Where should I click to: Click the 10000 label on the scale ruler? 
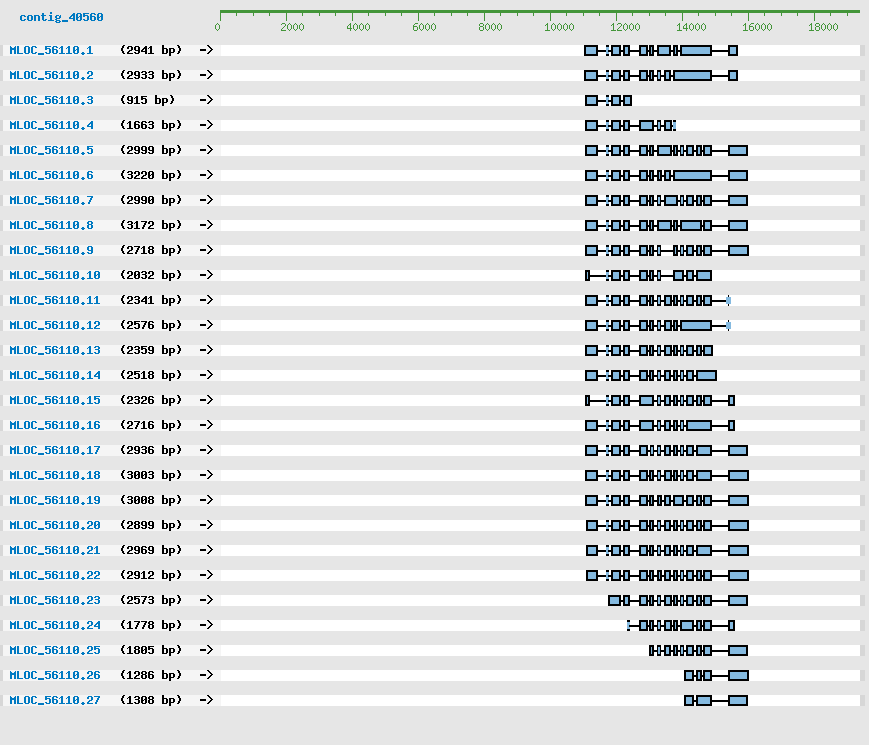[557, 27]
